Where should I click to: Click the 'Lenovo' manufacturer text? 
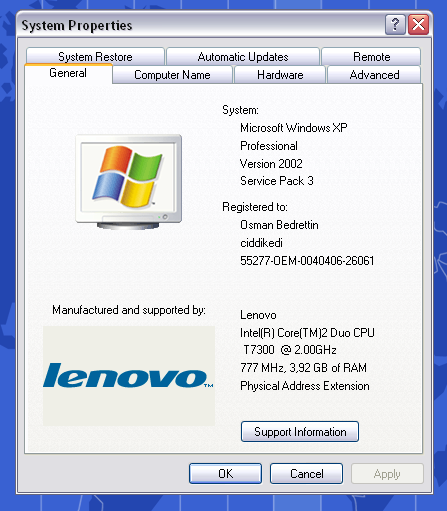point(258,315)
